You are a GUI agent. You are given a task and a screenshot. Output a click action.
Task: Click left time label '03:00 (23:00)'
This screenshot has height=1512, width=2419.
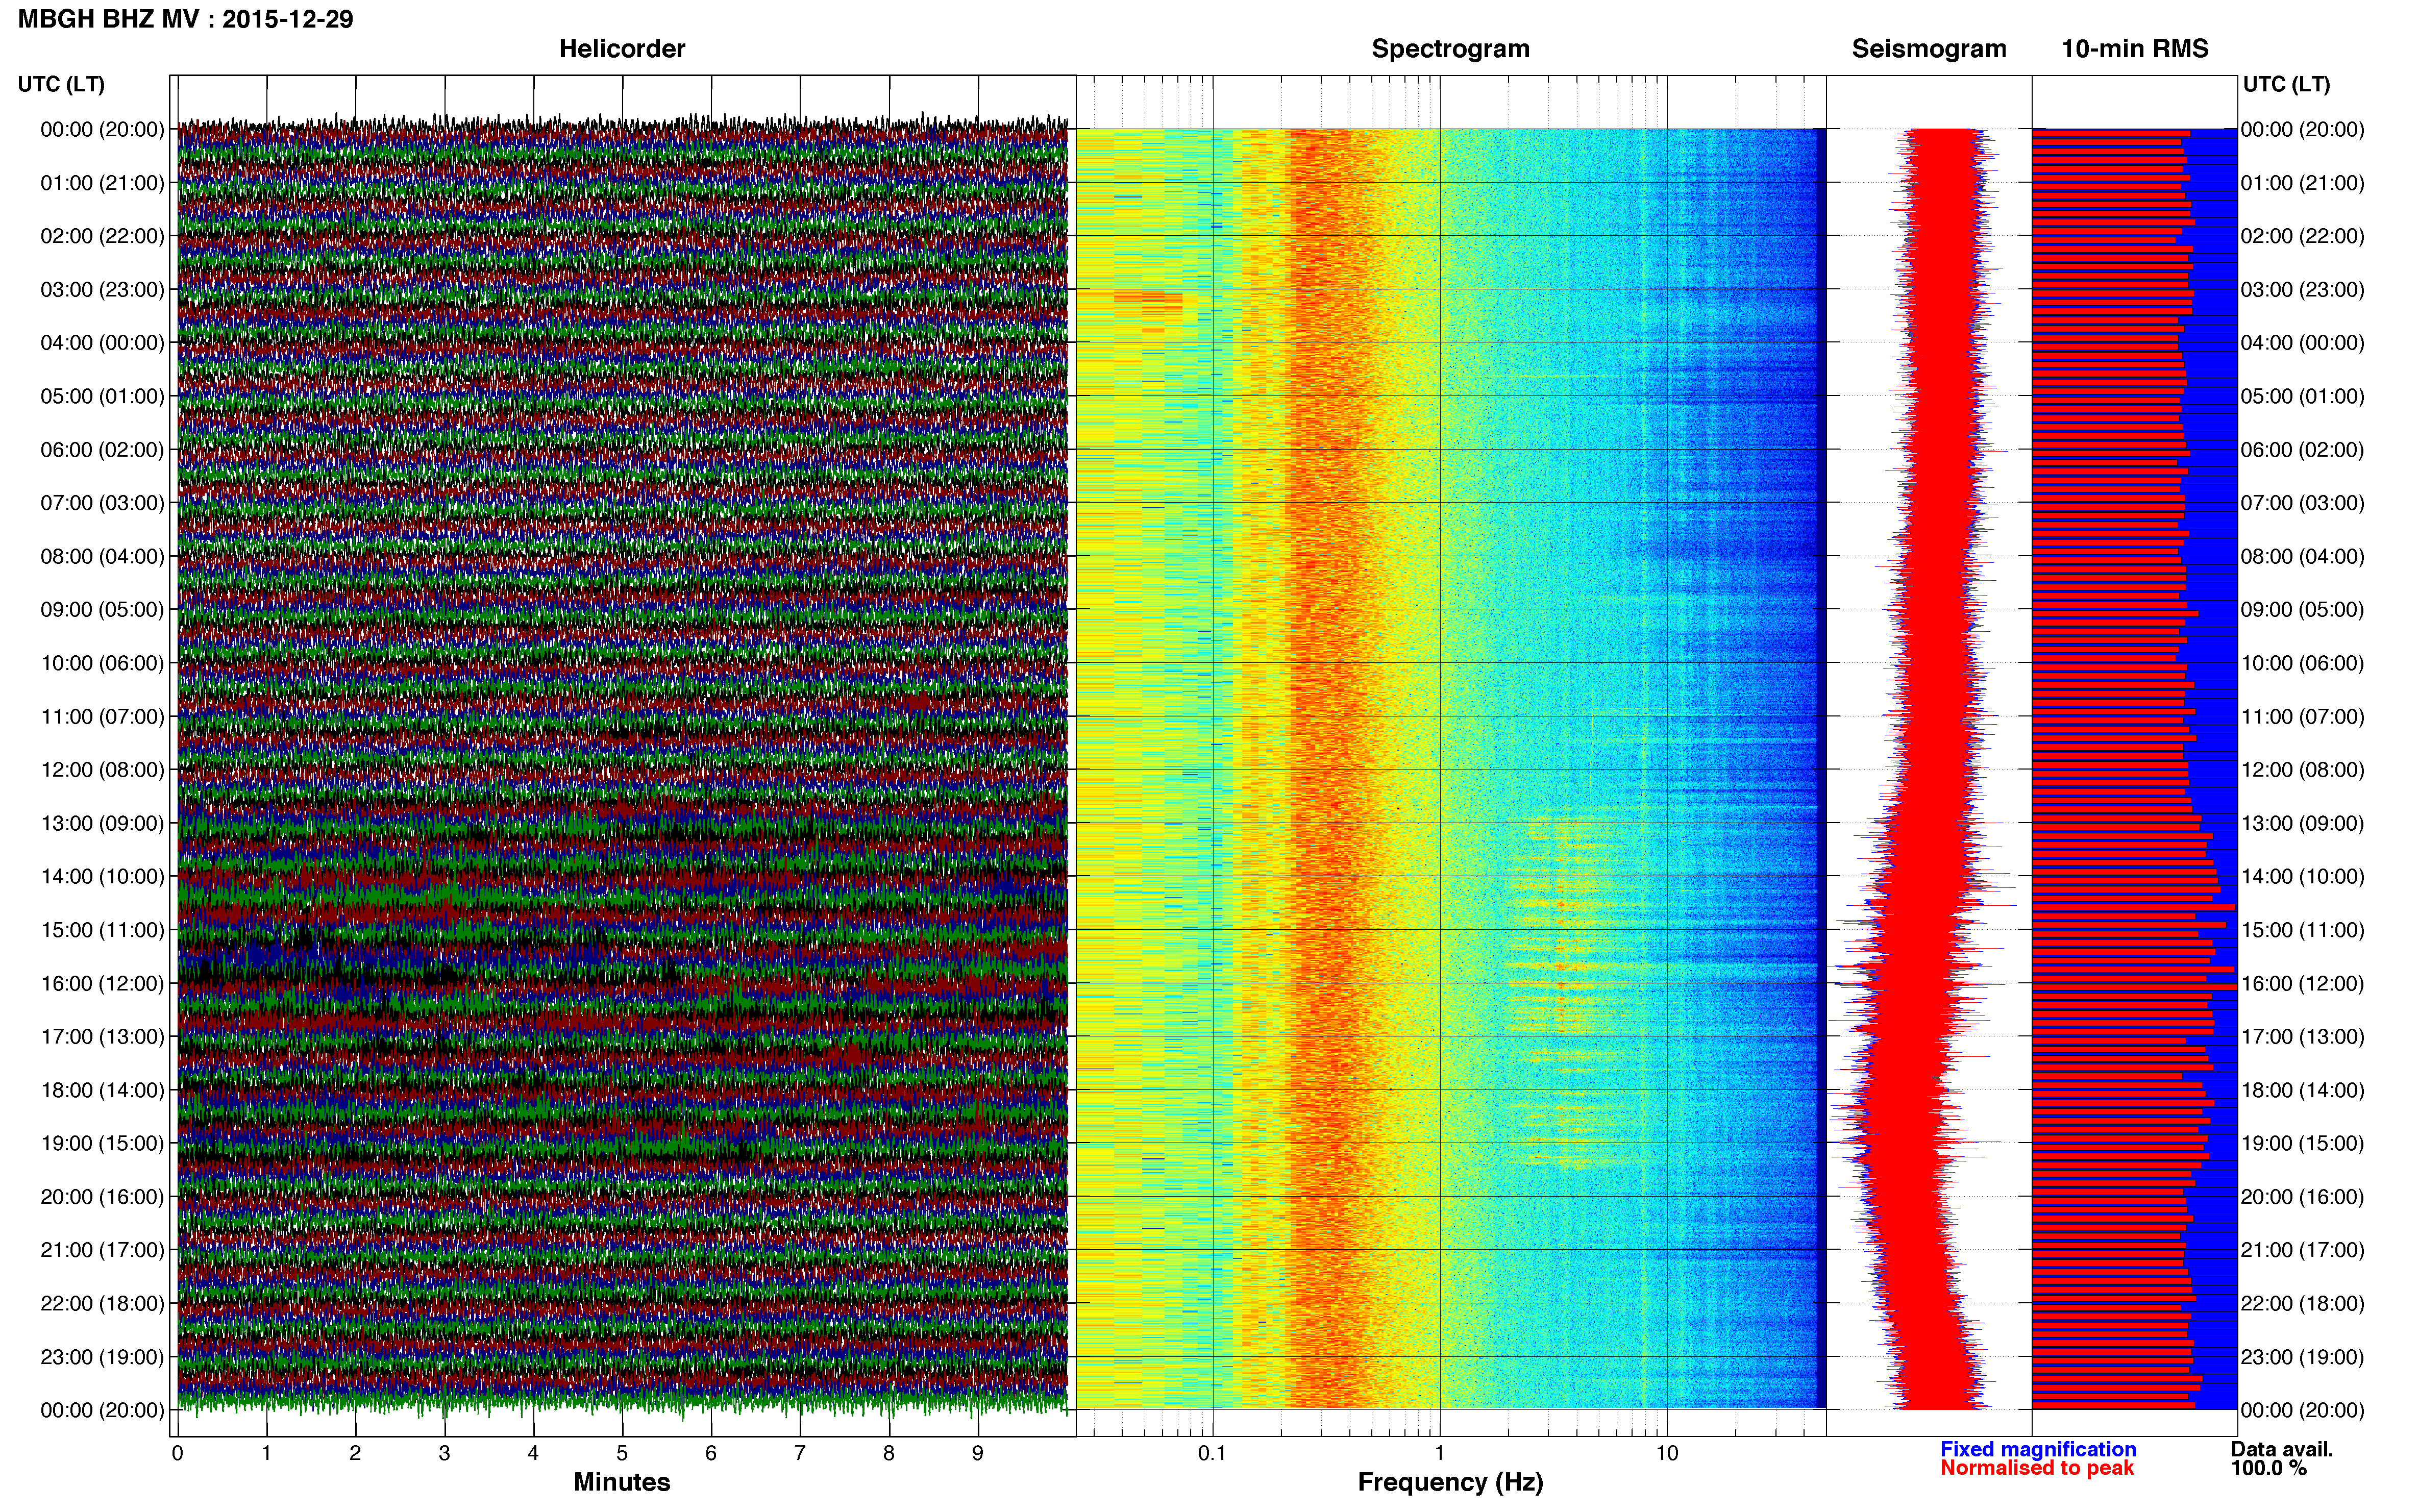coord(102,290)
